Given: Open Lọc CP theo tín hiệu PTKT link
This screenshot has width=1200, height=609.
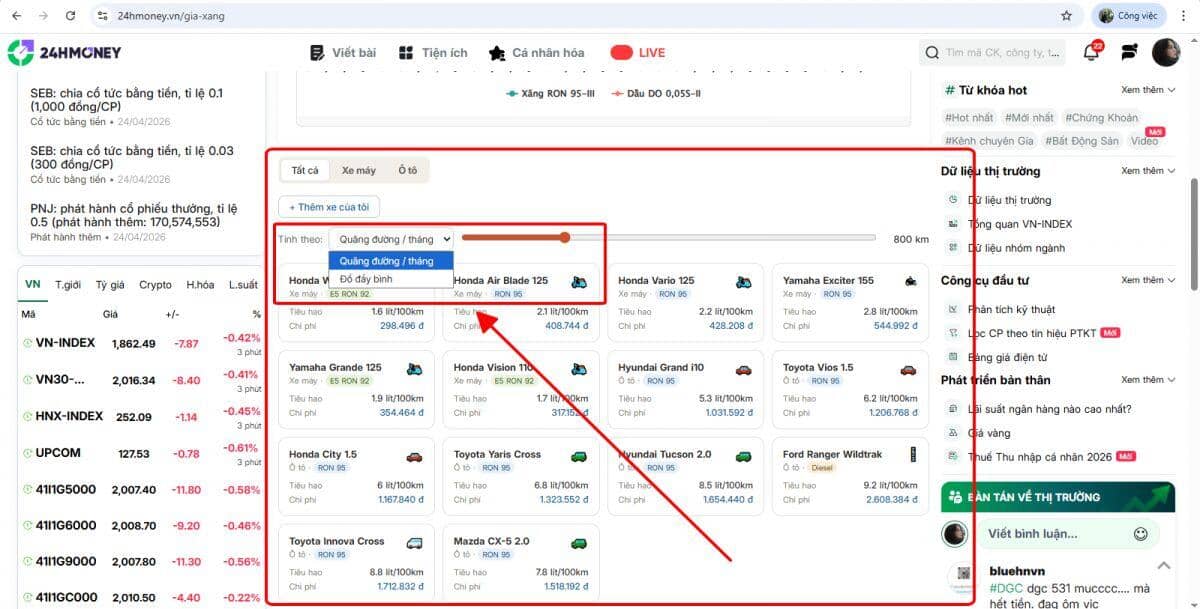Looking at the screenshot, I should pos(1032,333).
